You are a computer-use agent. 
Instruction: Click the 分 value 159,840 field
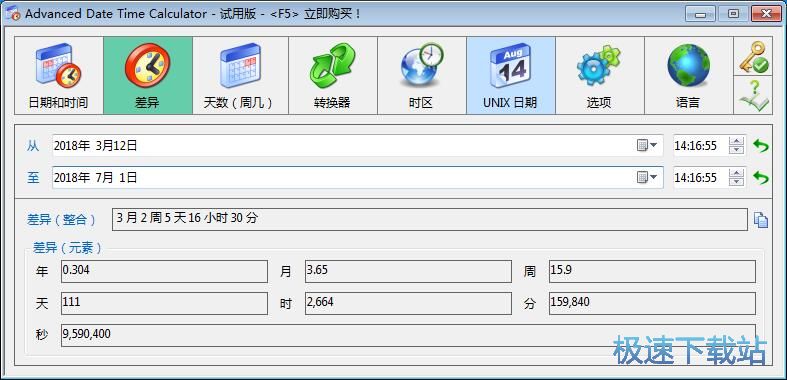(652, 304)
